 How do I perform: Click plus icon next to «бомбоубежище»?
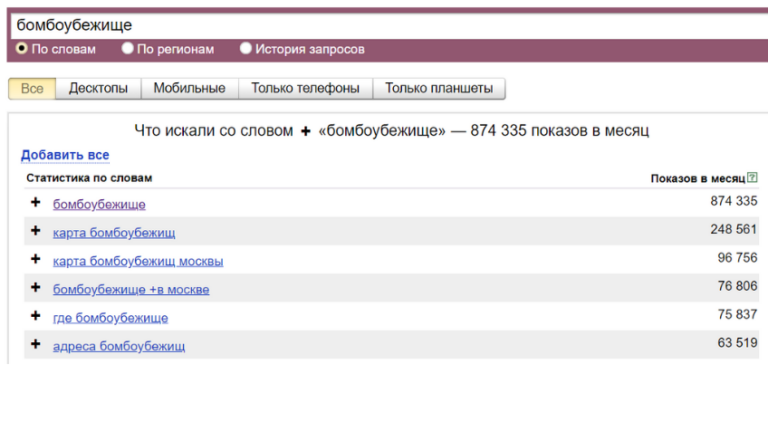(36, 203)
